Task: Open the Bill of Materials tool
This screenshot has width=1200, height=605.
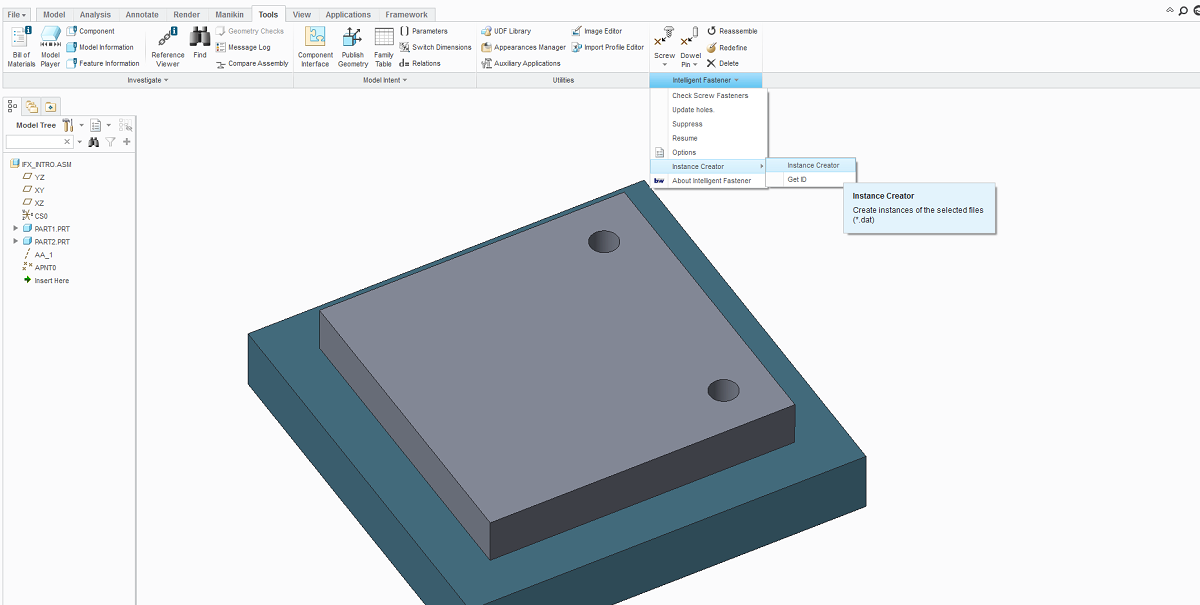Action: click(x=21, y=45)
